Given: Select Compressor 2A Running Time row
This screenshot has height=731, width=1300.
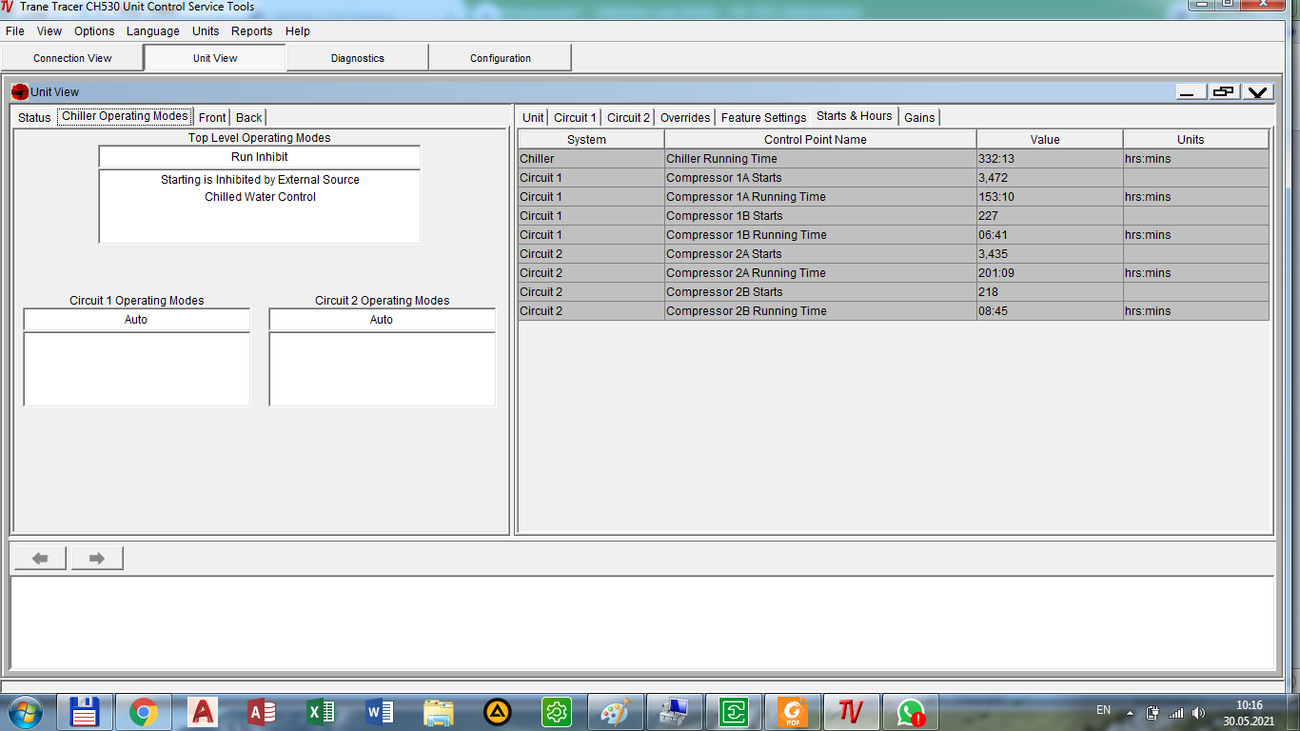Looking at the screenshot, I should click(893, 273).
